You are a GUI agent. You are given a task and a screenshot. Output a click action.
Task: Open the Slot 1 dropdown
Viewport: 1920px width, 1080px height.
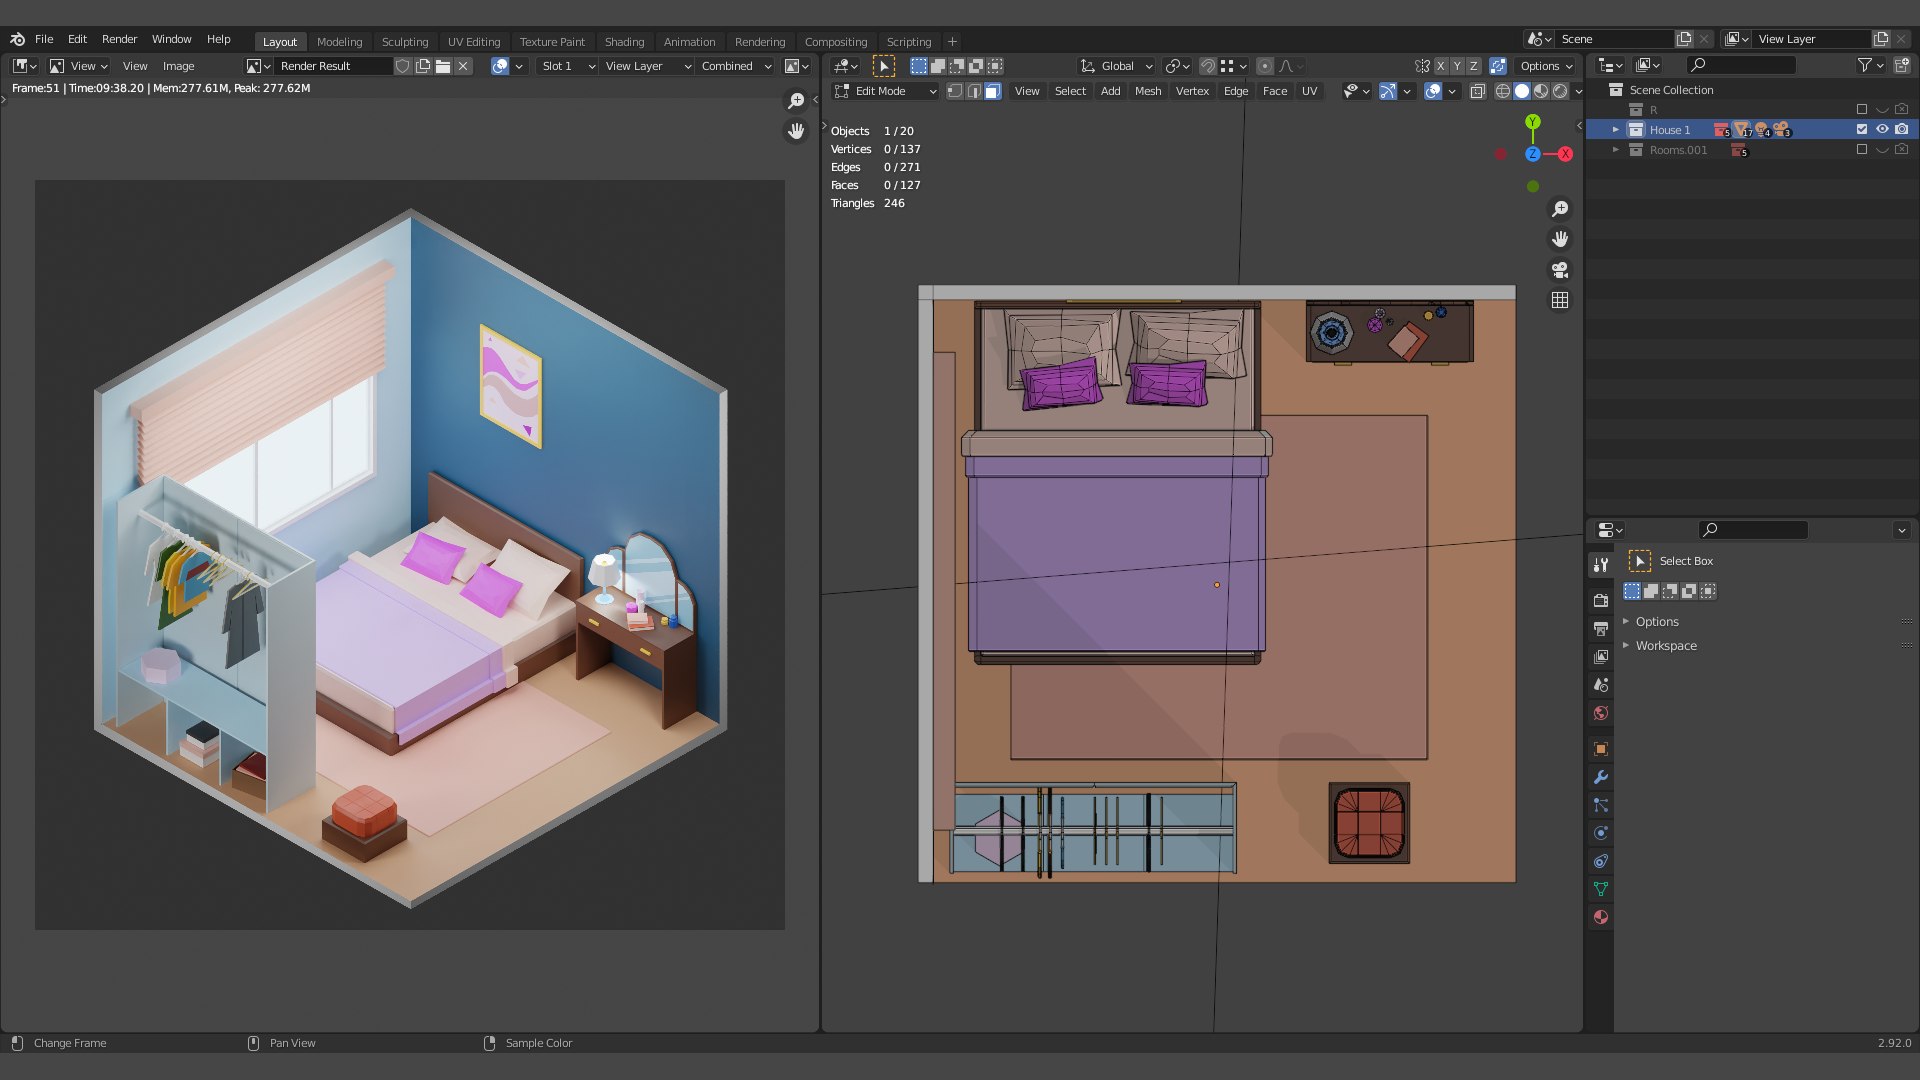pyautogui.click(x=567, y=66)
